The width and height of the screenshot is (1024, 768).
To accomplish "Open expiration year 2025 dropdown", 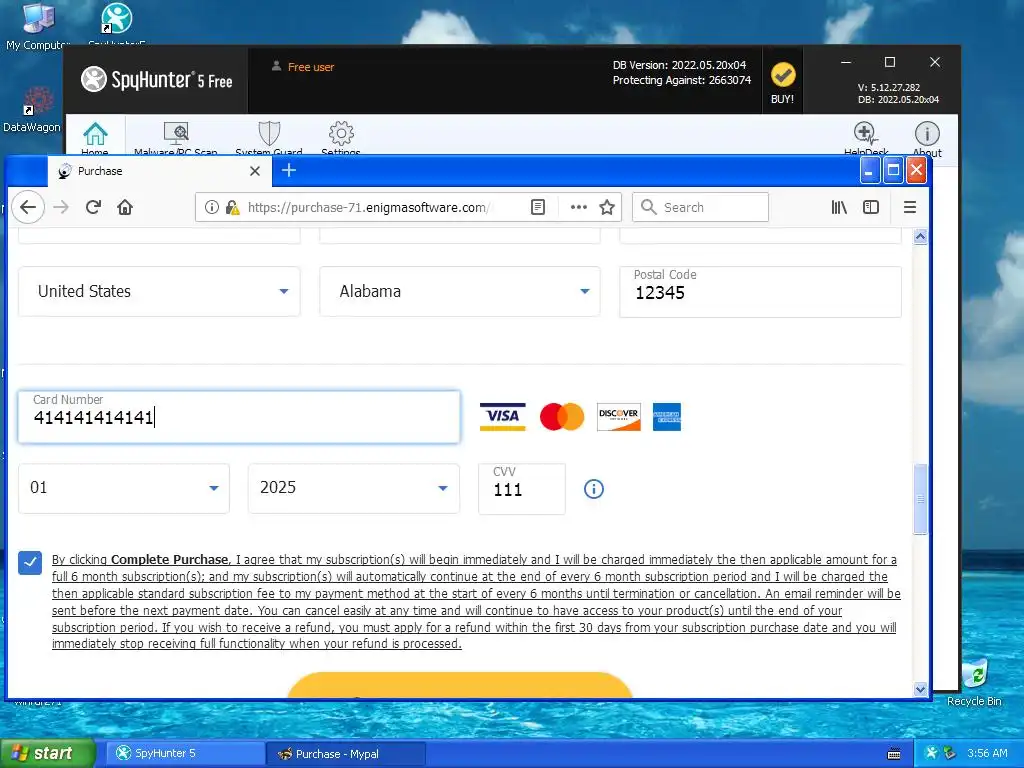I will [354, 488].
